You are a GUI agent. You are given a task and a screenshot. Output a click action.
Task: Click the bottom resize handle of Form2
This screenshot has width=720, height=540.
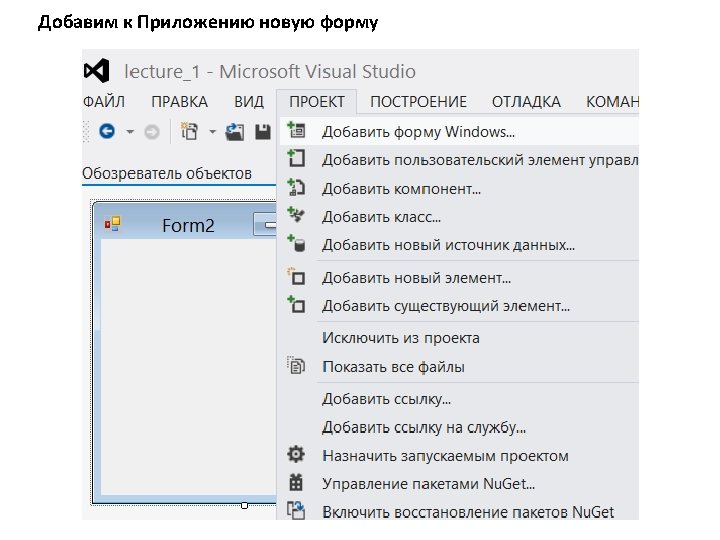(244, 505)
